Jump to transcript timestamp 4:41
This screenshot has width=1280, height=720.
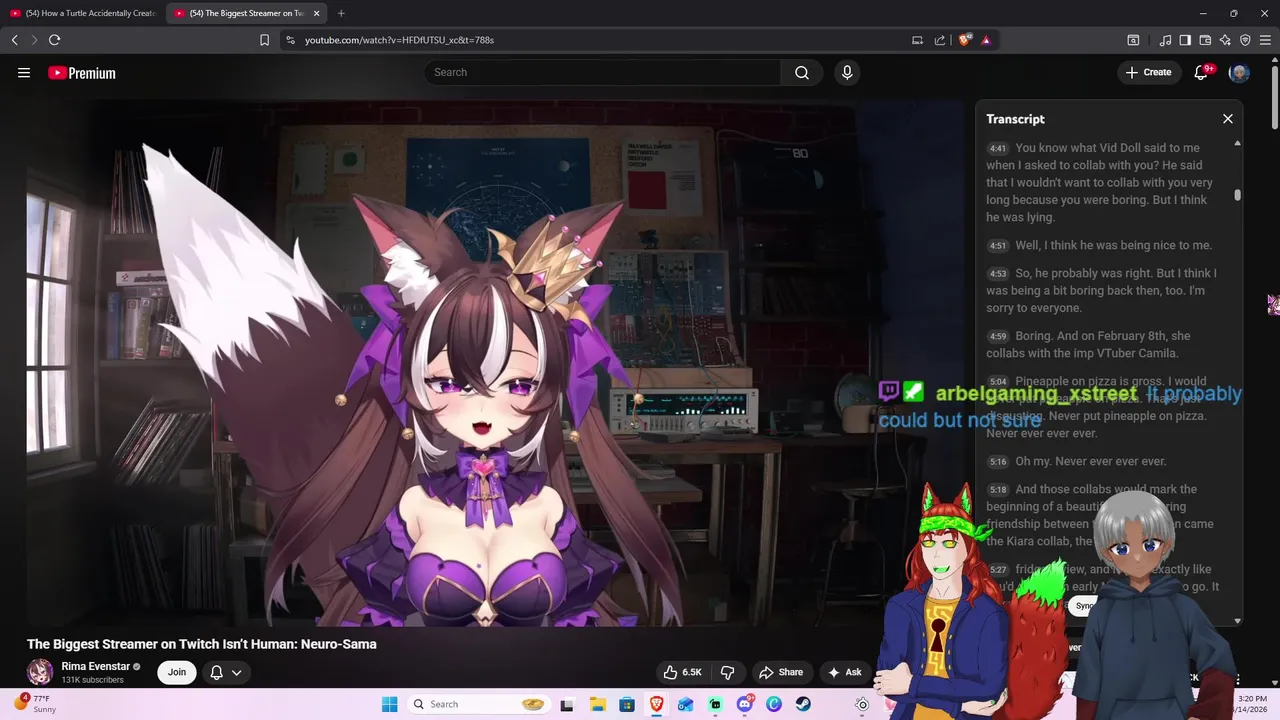click(x=998, y=148)
